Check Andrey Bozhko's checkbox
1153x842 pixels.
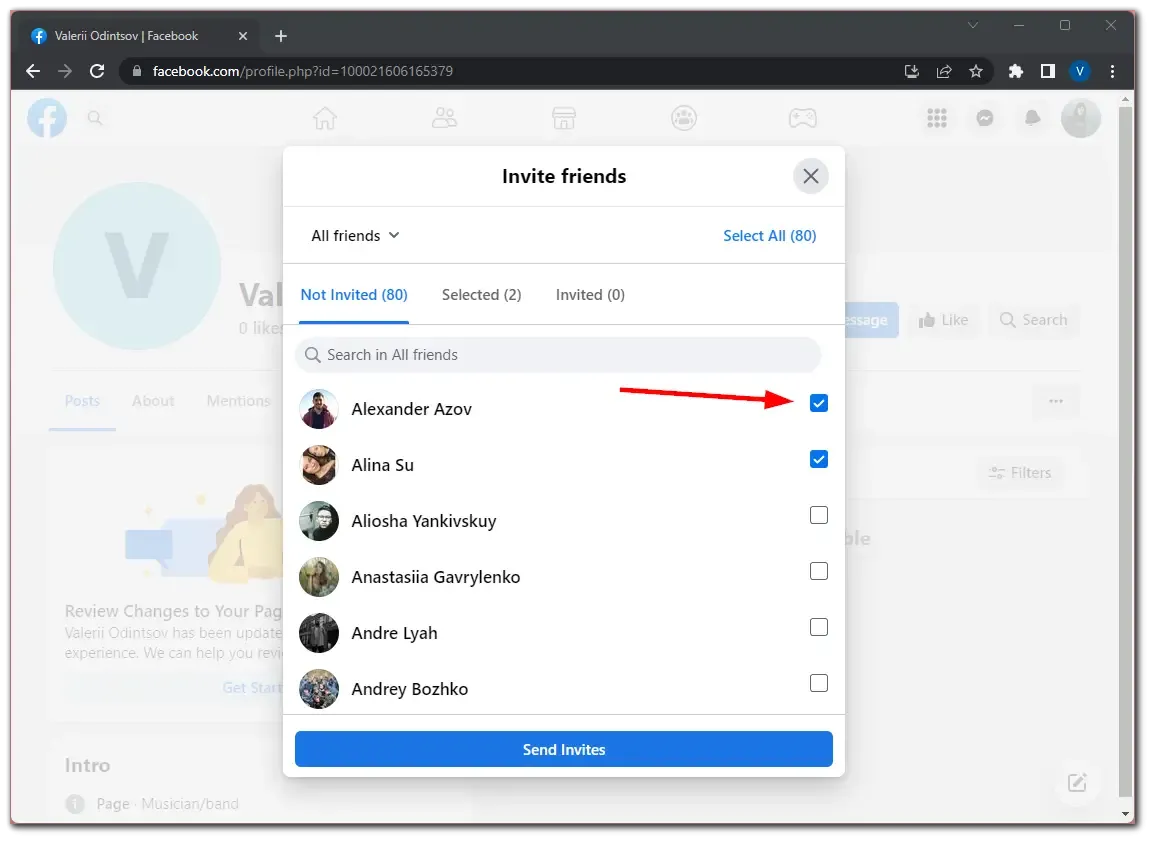coord(818,683)
